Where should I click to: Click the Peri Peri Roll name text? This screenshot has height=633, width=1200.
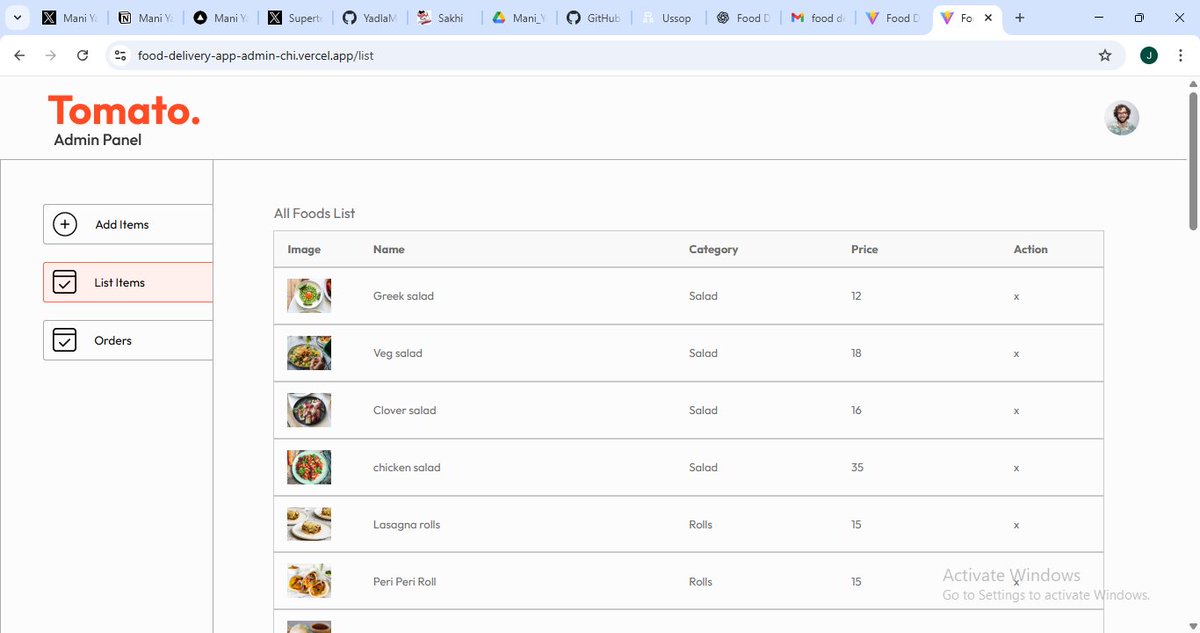click(x=404, y=581)
